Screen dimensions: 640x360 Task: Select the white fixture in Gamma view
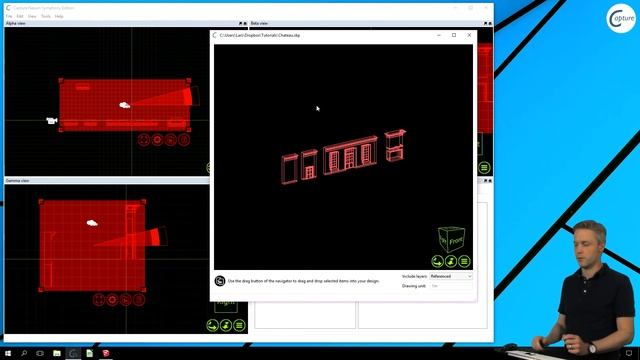tap(92, 223)
